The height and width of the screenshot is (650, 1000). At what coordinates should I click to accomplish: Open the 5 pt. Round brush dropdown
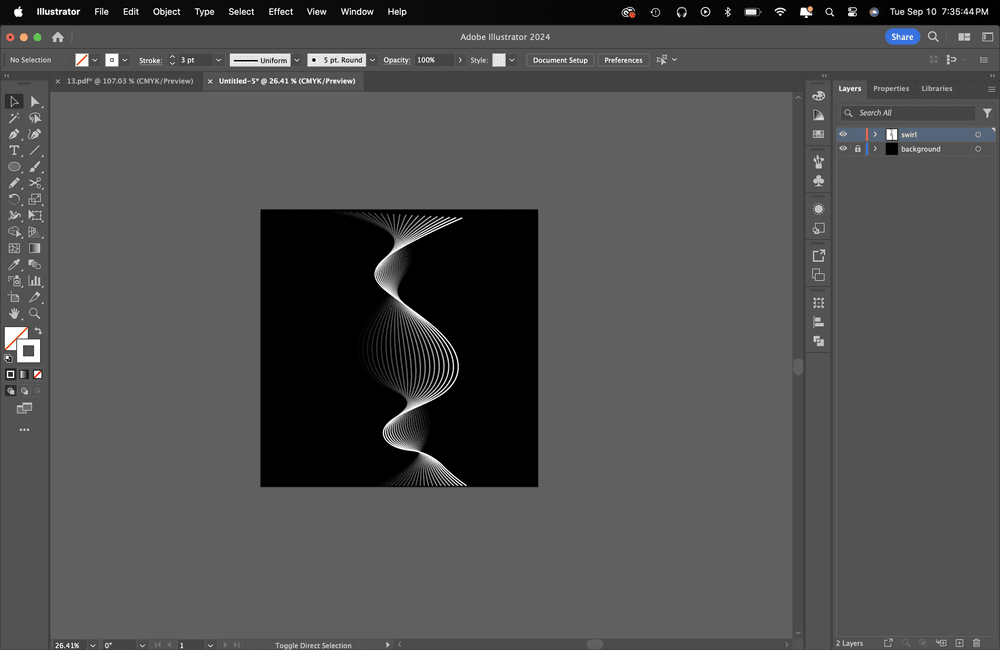372,60
